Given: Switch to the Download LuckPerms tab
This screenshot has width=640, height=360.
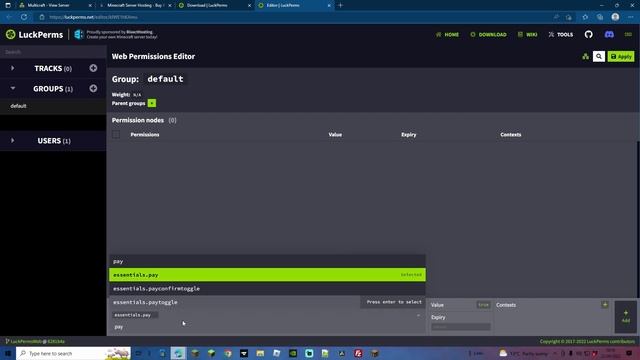Looking at the screenshot, I should point(215,5).
